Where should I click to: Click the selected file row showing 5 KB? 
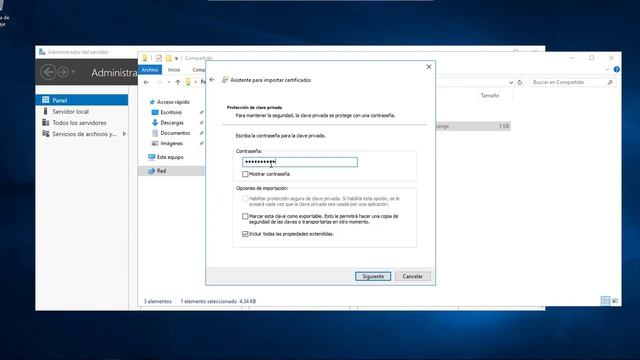tap(473, 126)
